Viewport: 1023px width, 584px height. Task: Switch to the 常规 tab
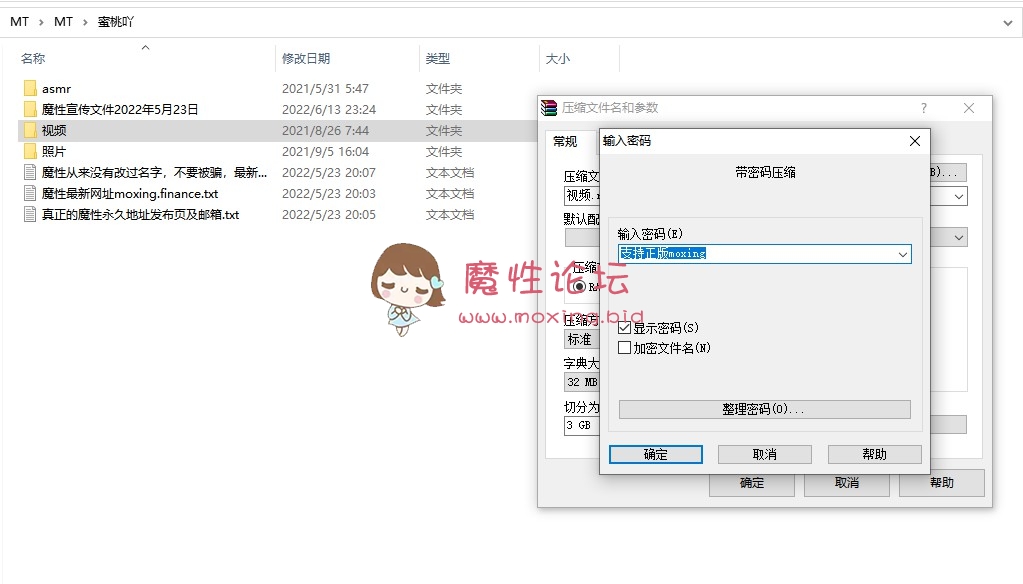[566, 141]
